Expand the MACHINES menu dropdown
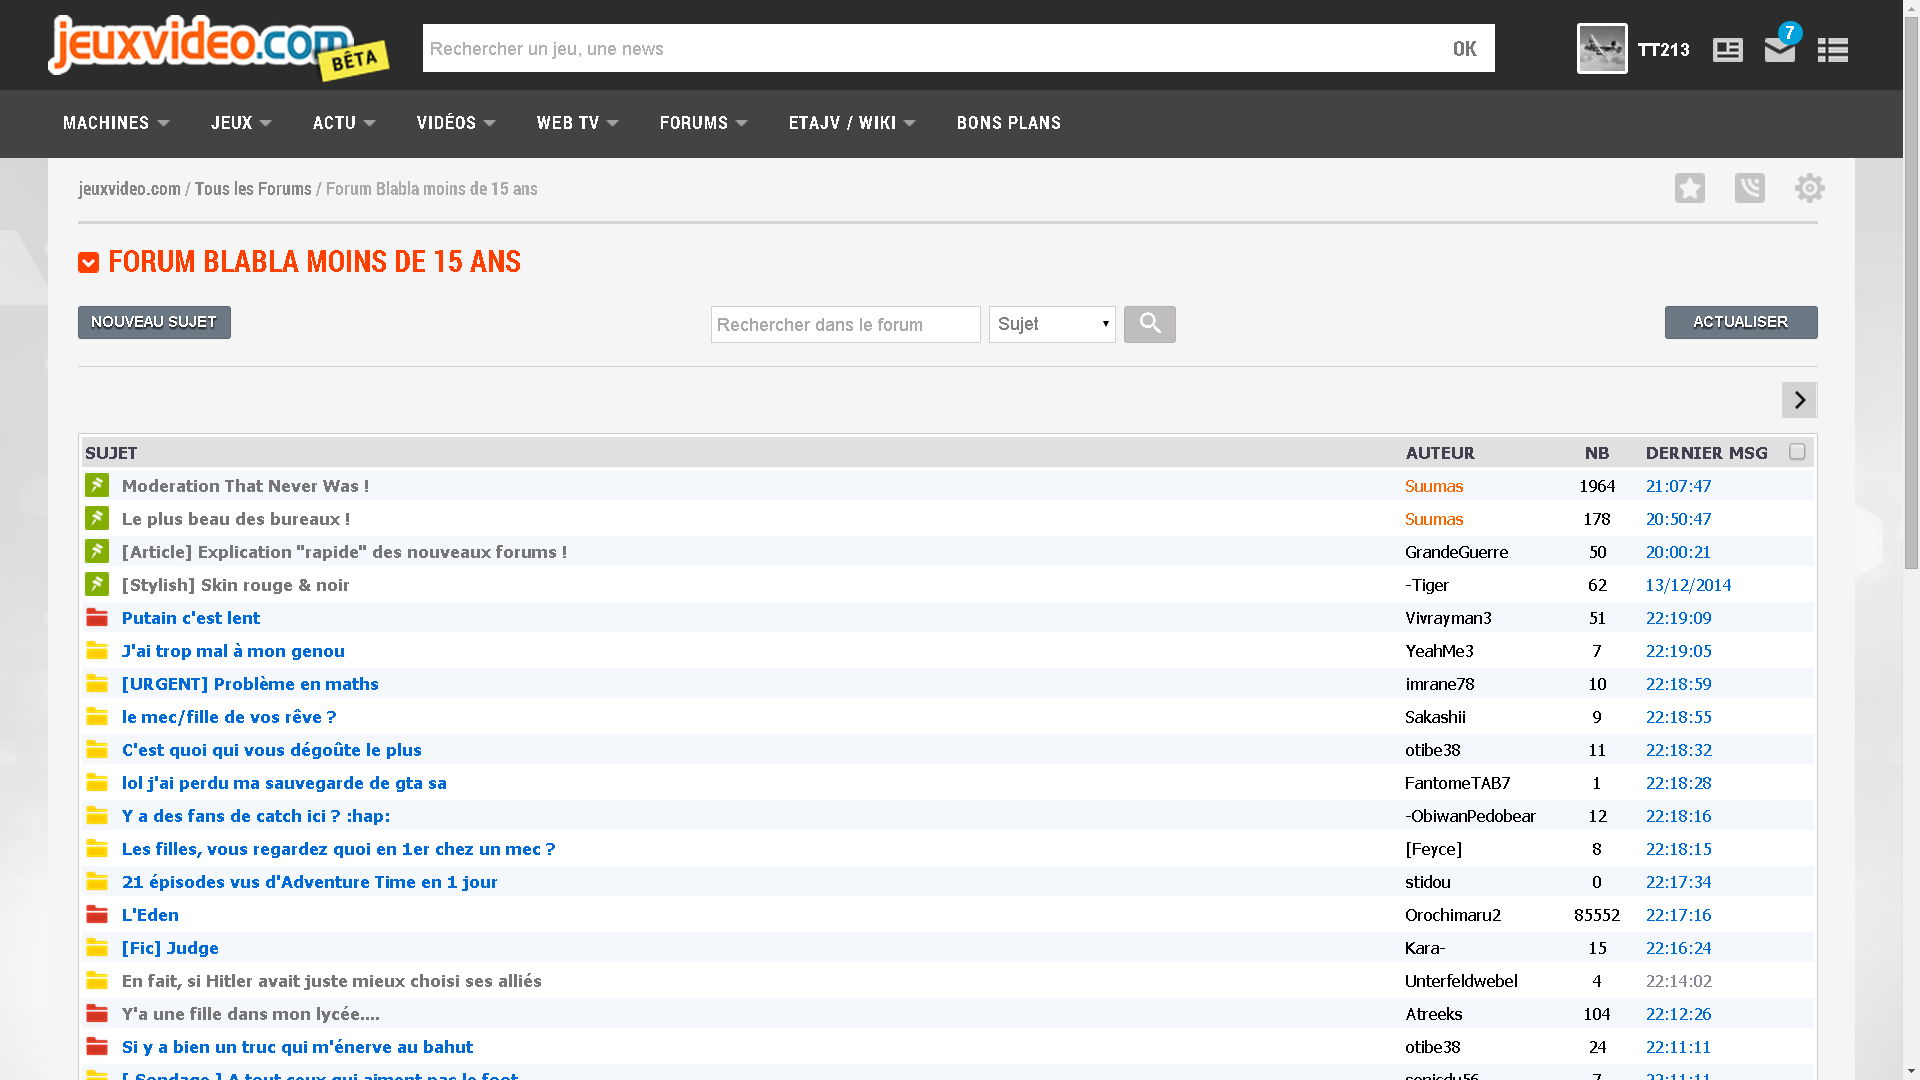 pyautogui.click(x=116, y=123)
